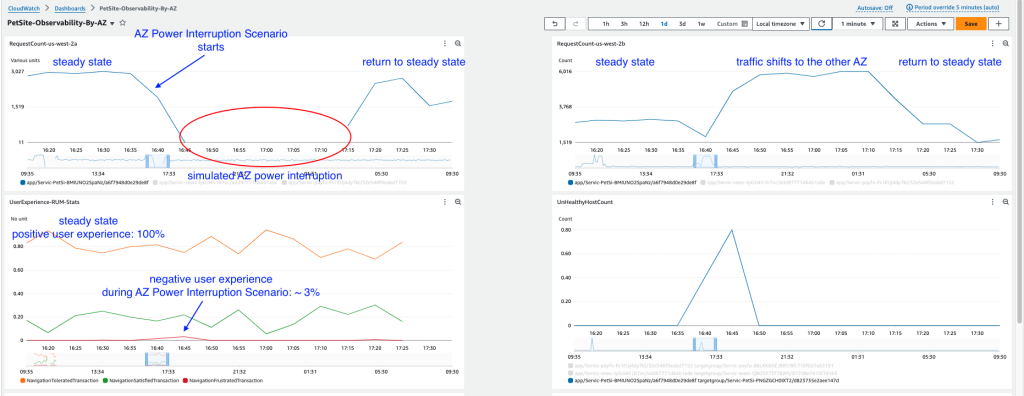Enter full screen mode using the expand icon
This screenshot has width=1024, height=396.
895,24
